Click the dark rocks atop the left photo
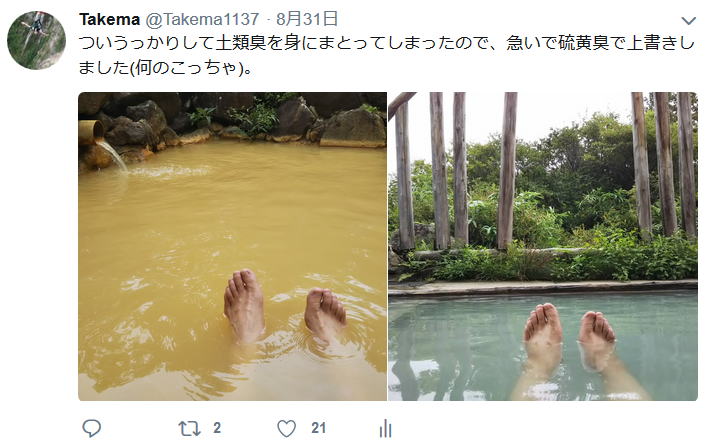 232,118
